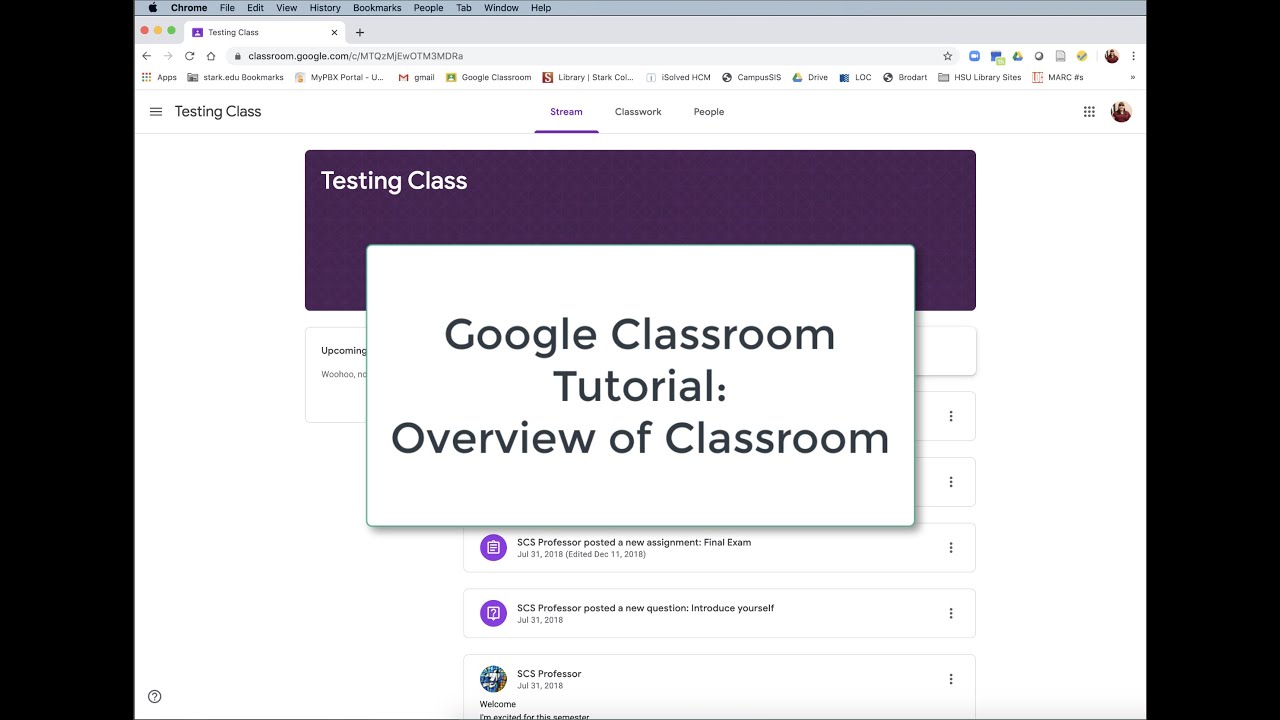Open the Apps bookmarks shortcut
The width and height of the screenshot is (1280, 720).
159,77
